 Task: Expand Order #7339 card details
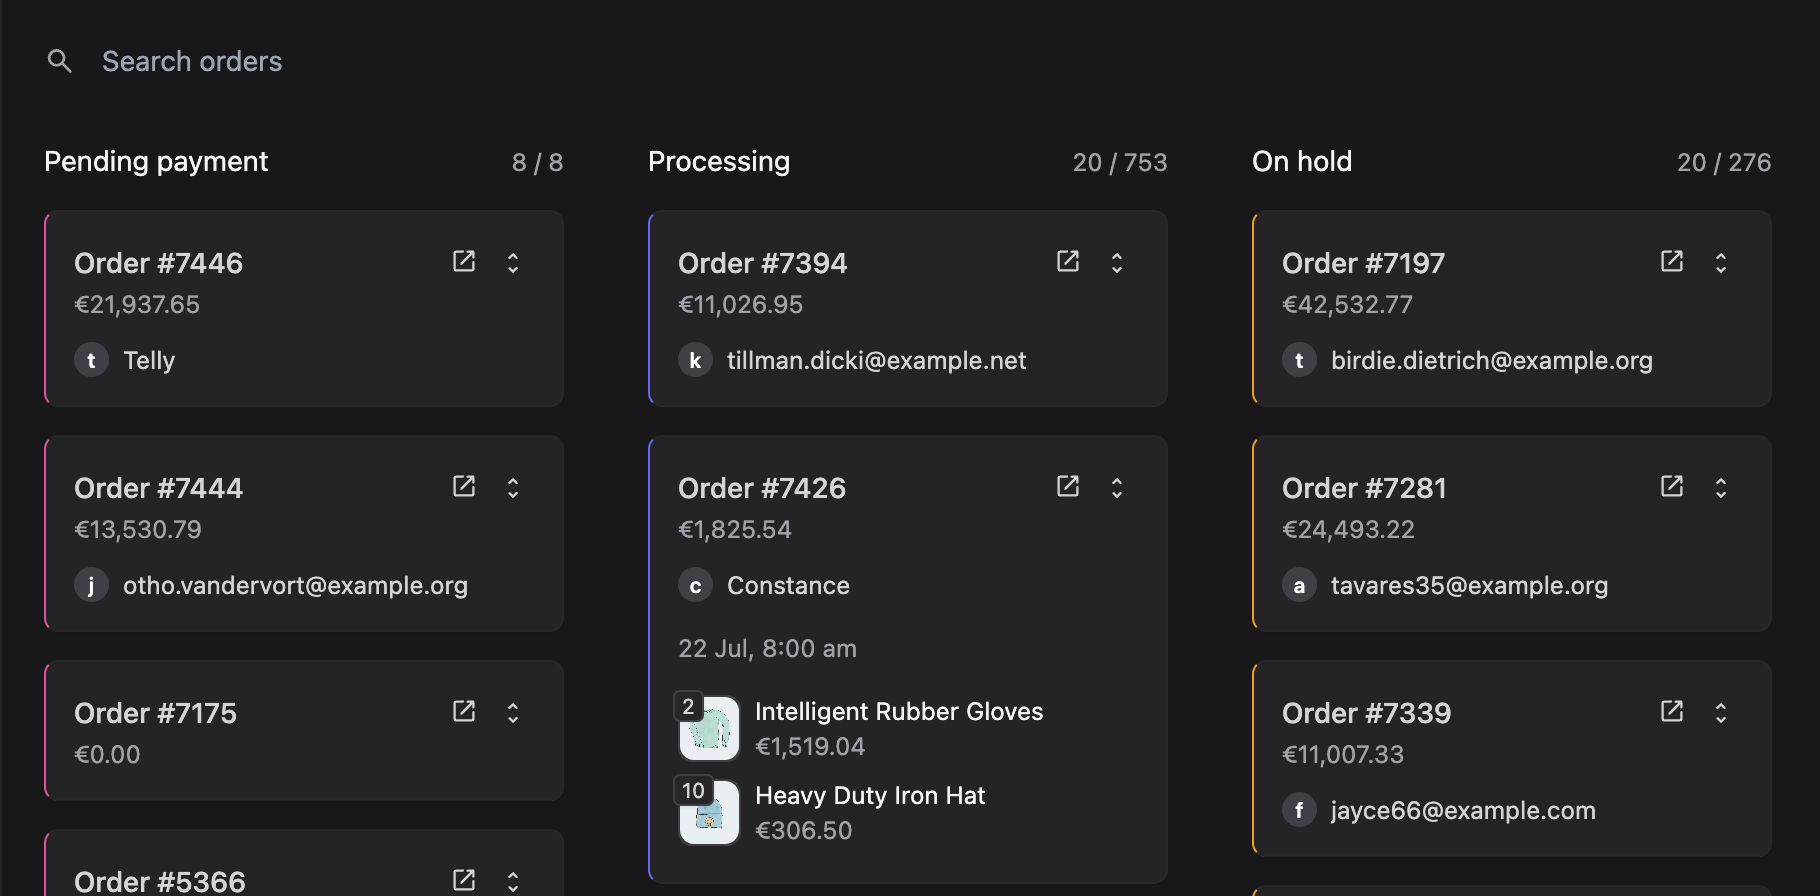tap(1721, 712)
